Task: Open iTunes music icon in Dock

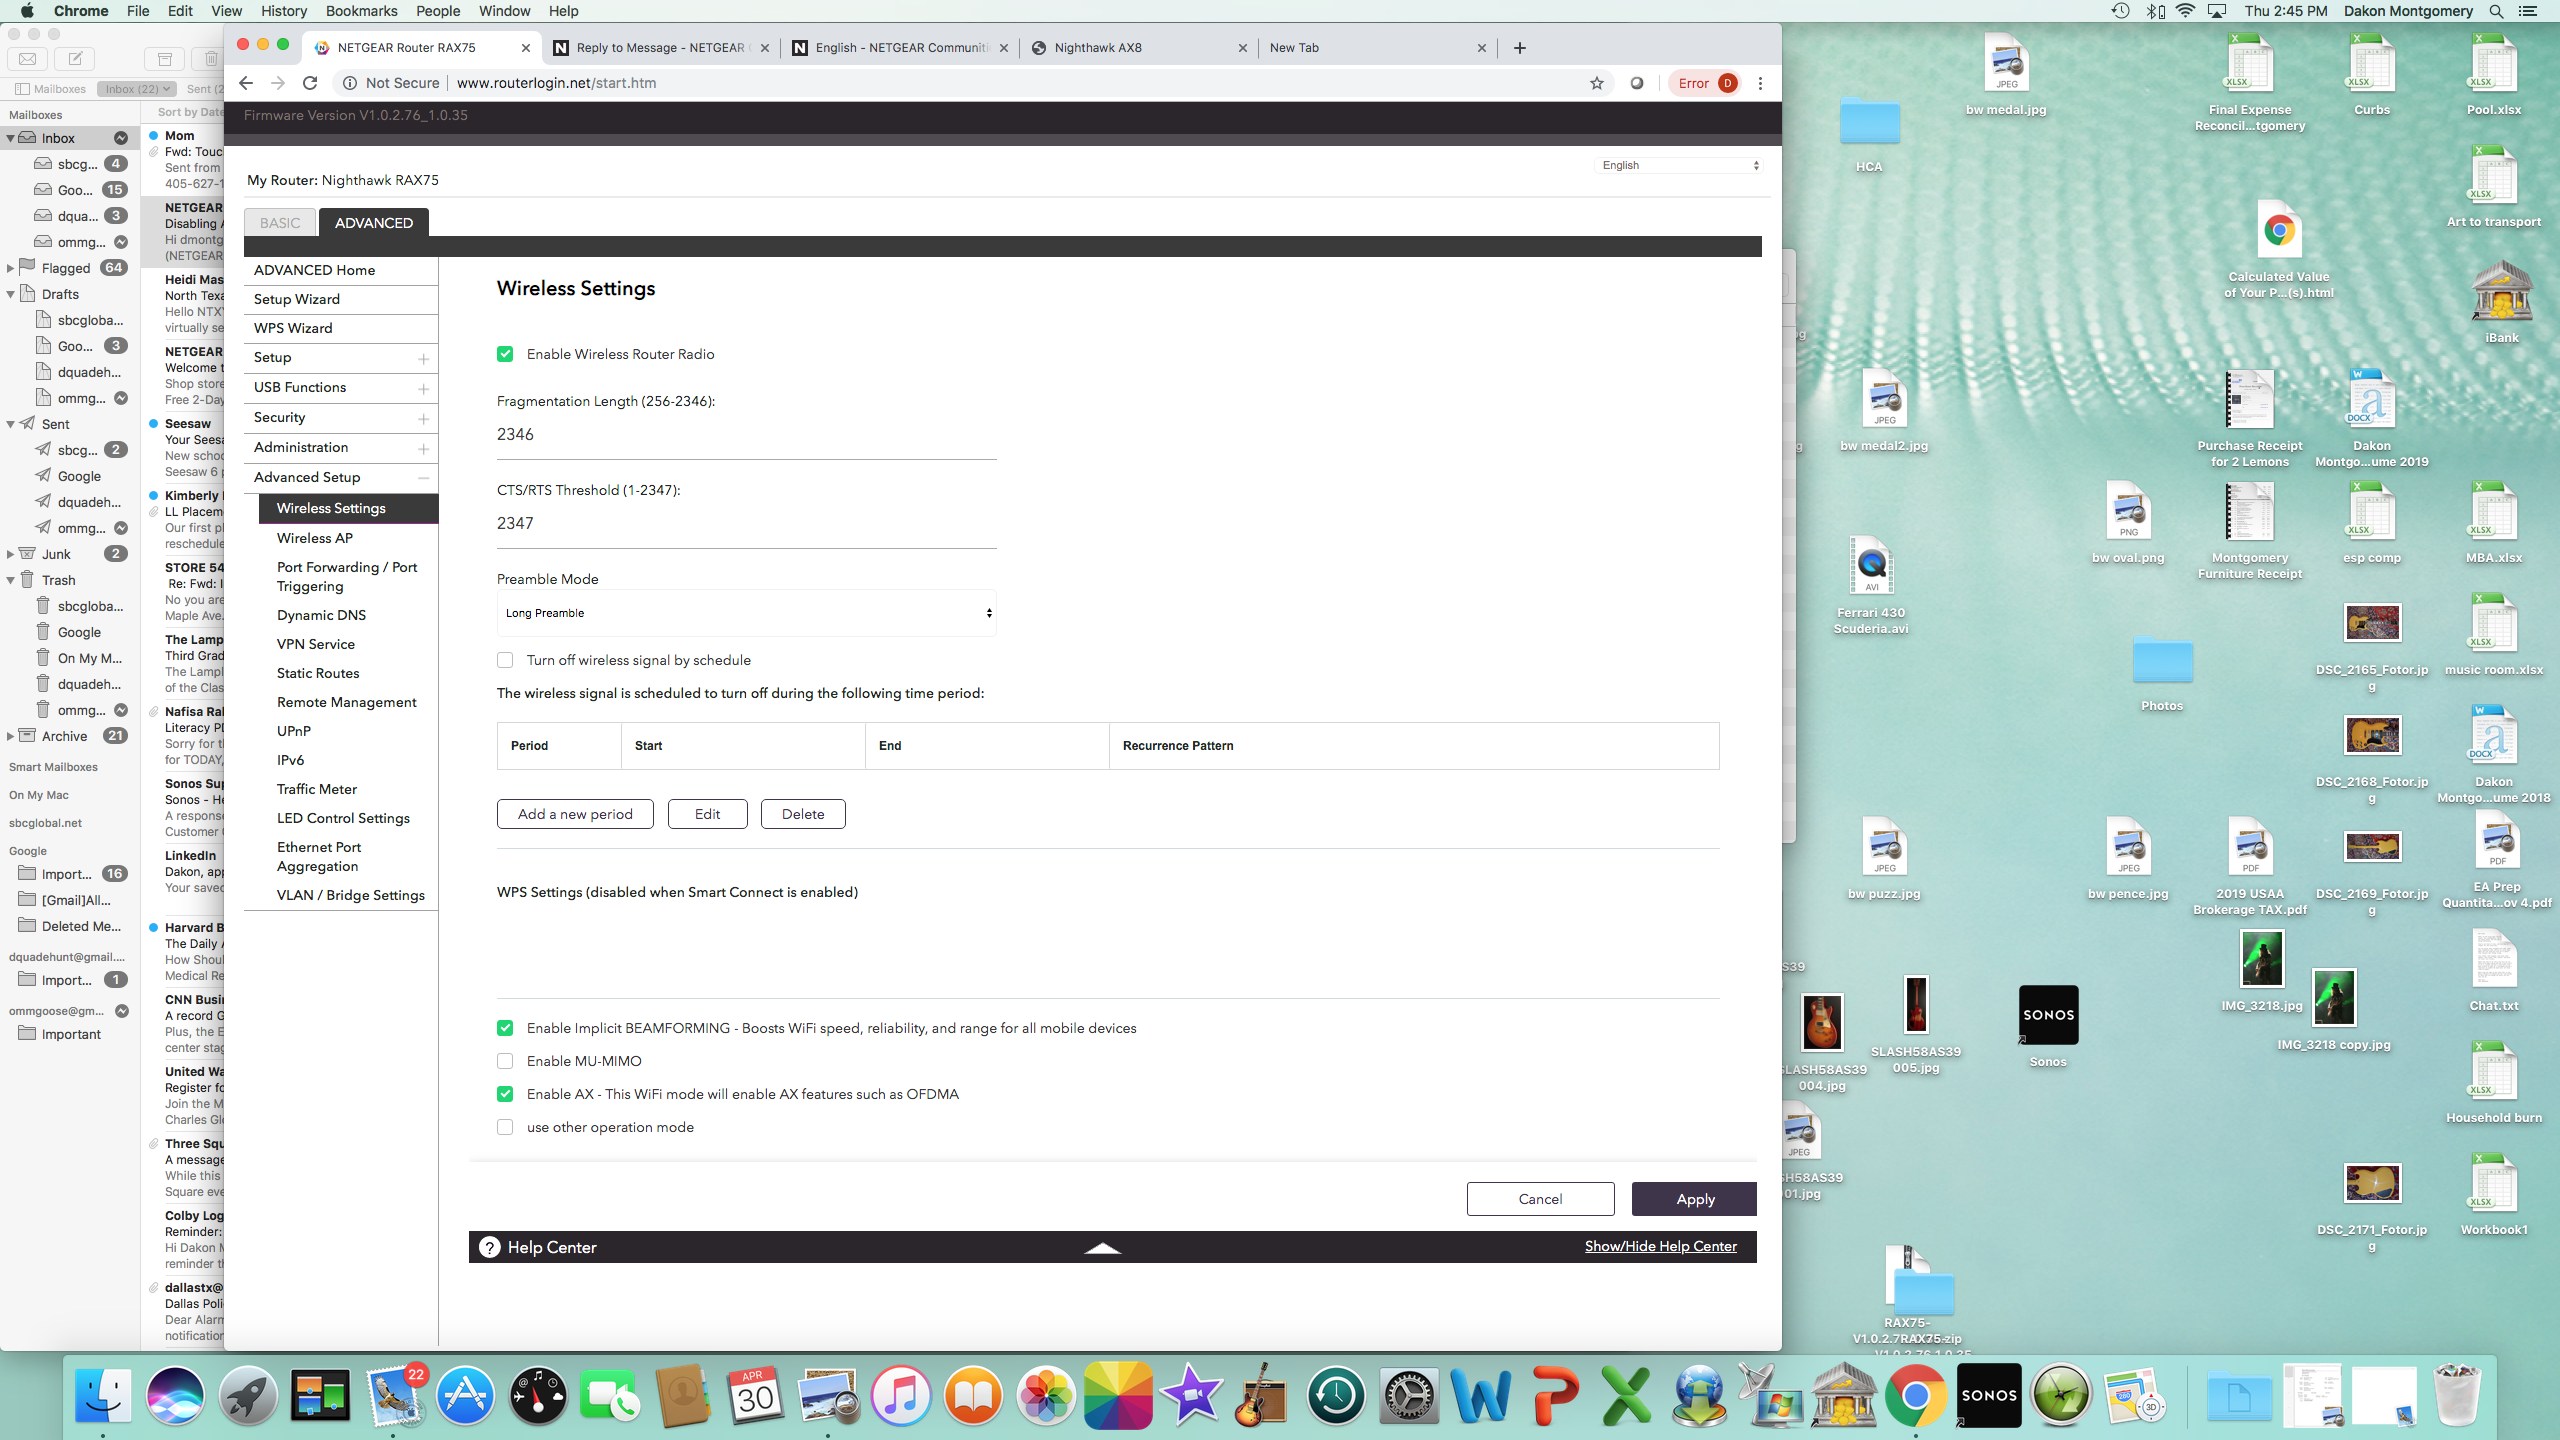Action: point(900,1395)
